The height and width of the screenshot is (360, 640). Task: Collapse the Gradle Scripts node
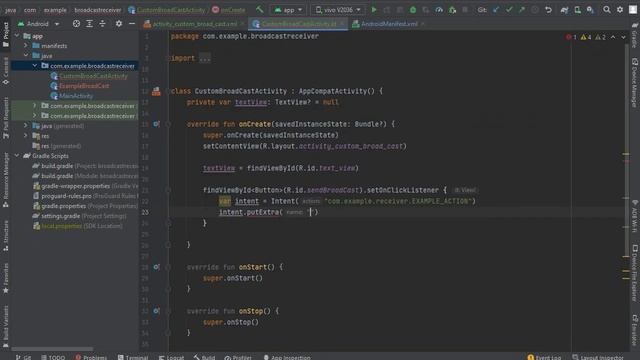click(17, 156)
